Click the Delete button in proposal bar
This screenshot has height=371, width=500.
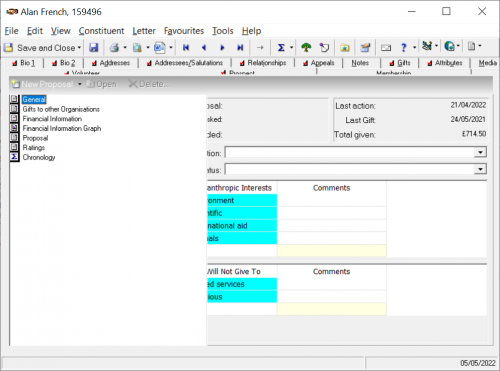coord(148,84)
